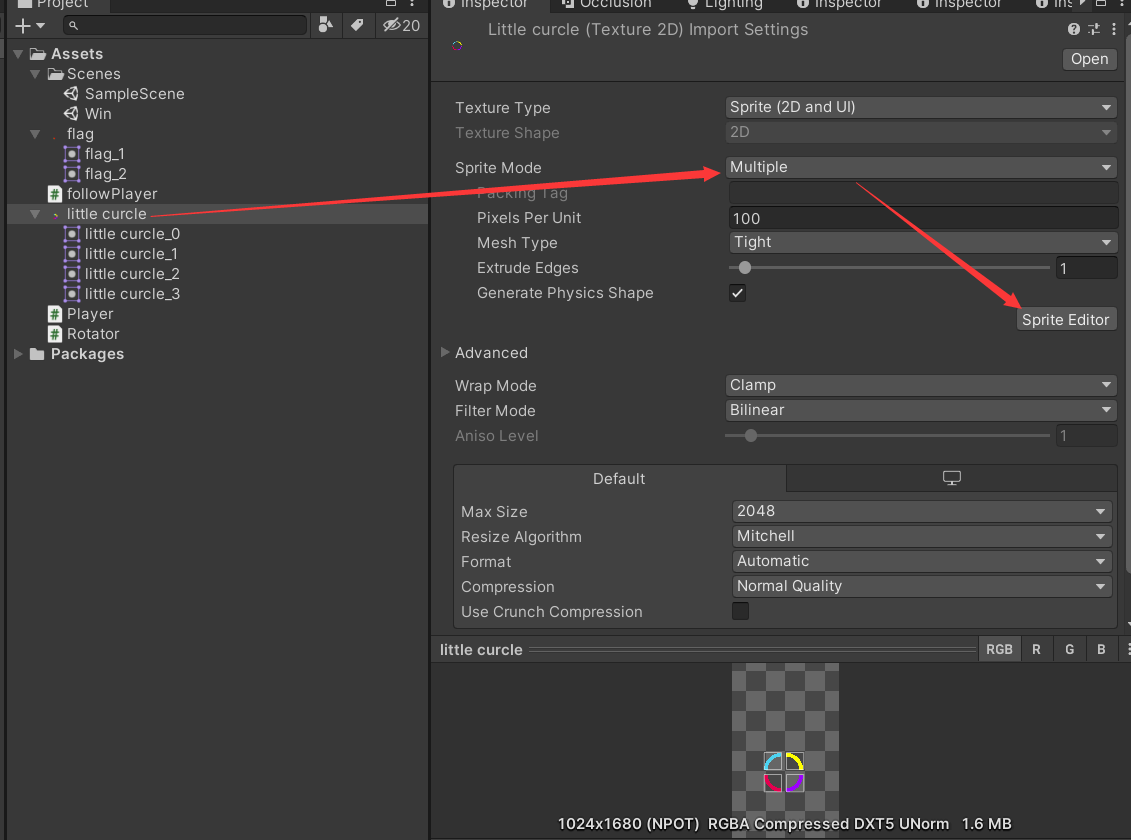Select the Win scene icon

click(71, 113)
